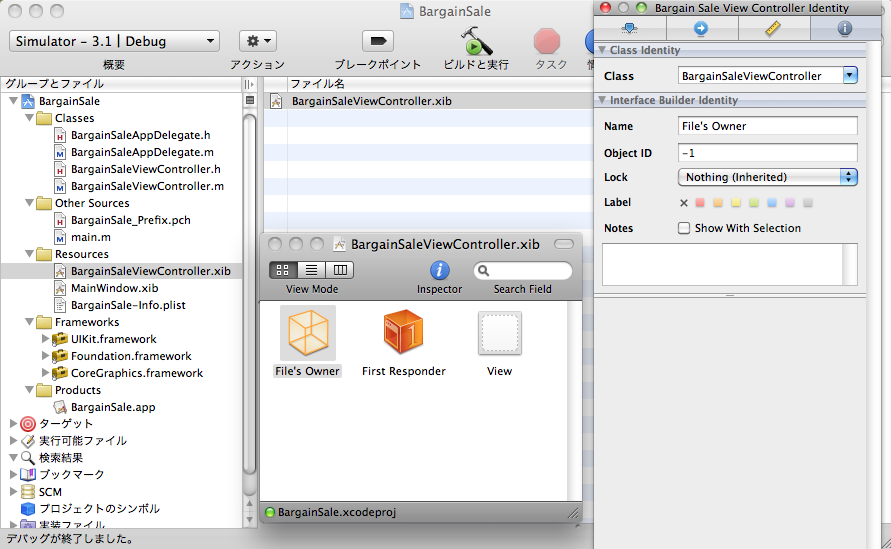Screen dimensions: 891x549
Task: Collapse the Frameworks folder
Action: tap(30, 322)
